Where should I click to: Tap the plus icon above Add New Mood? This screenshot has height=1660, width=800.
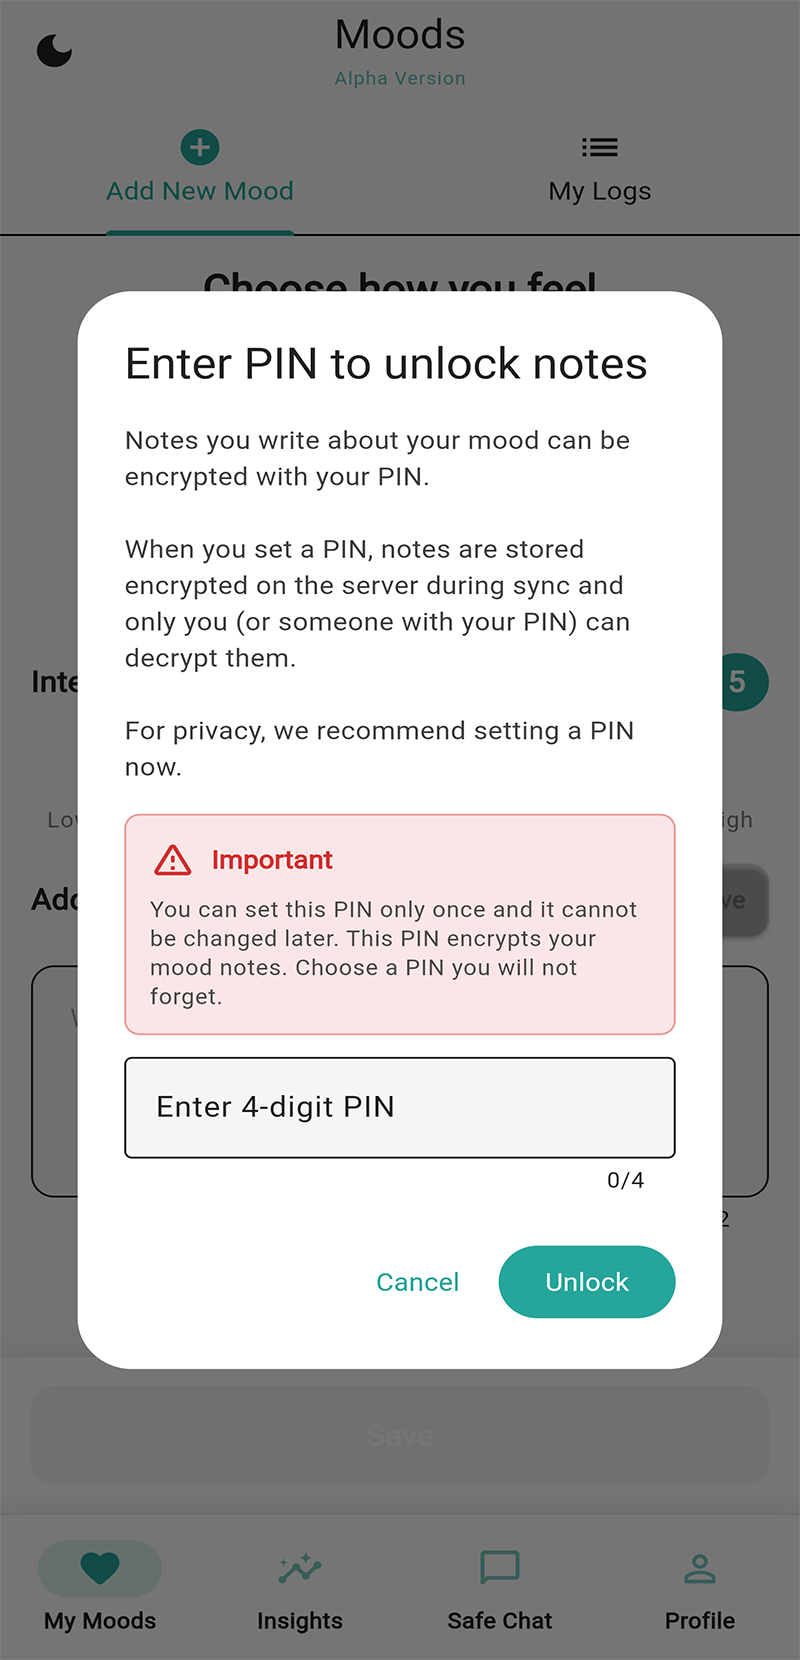point(199,146)
